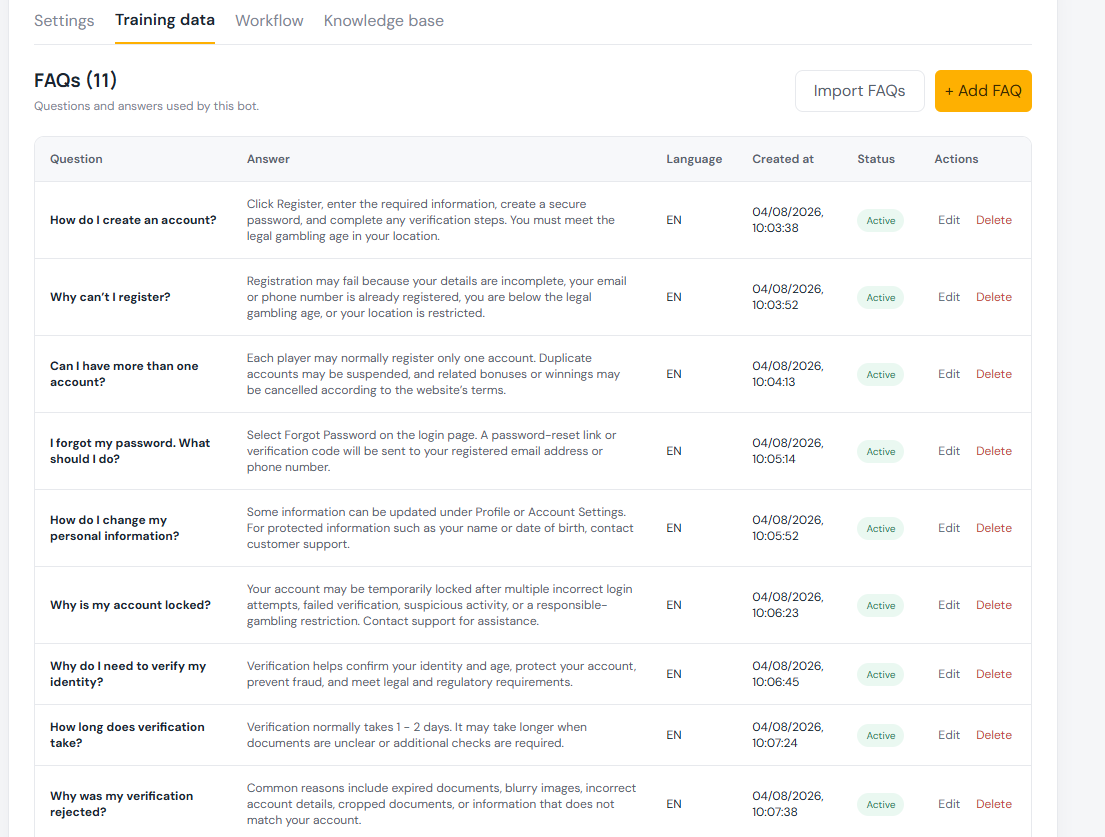Edit the 'How do I create an account?' FAQ
This screenshot has width=1105, height=837.
click(949, 220)
